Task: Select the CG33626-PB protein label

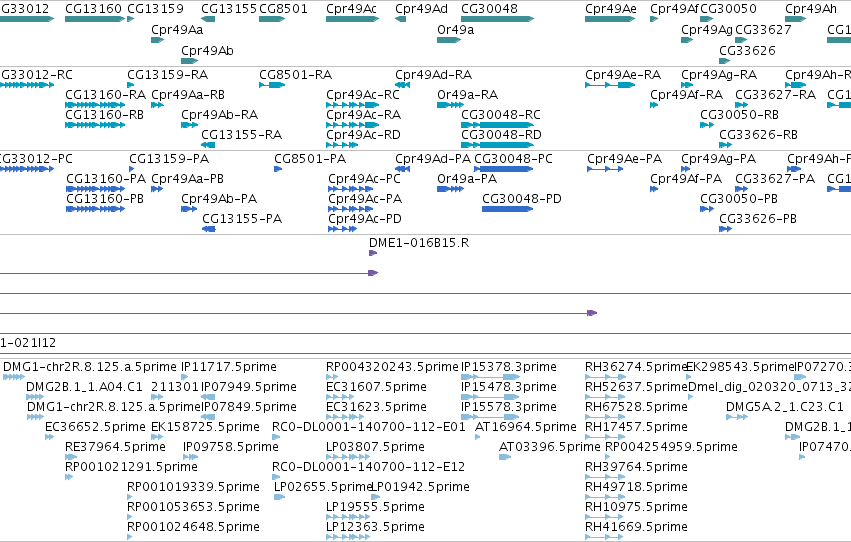Action: pos(758,219)
